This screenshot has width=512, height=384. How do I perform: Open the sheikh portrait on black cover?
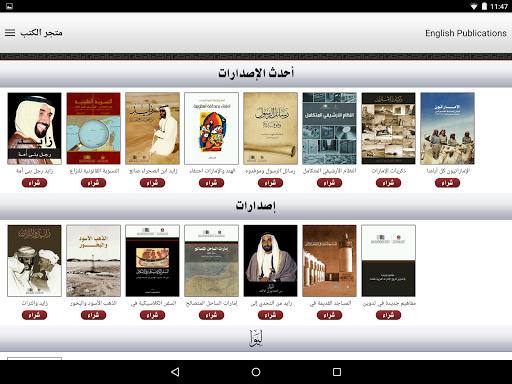(270, 261)
